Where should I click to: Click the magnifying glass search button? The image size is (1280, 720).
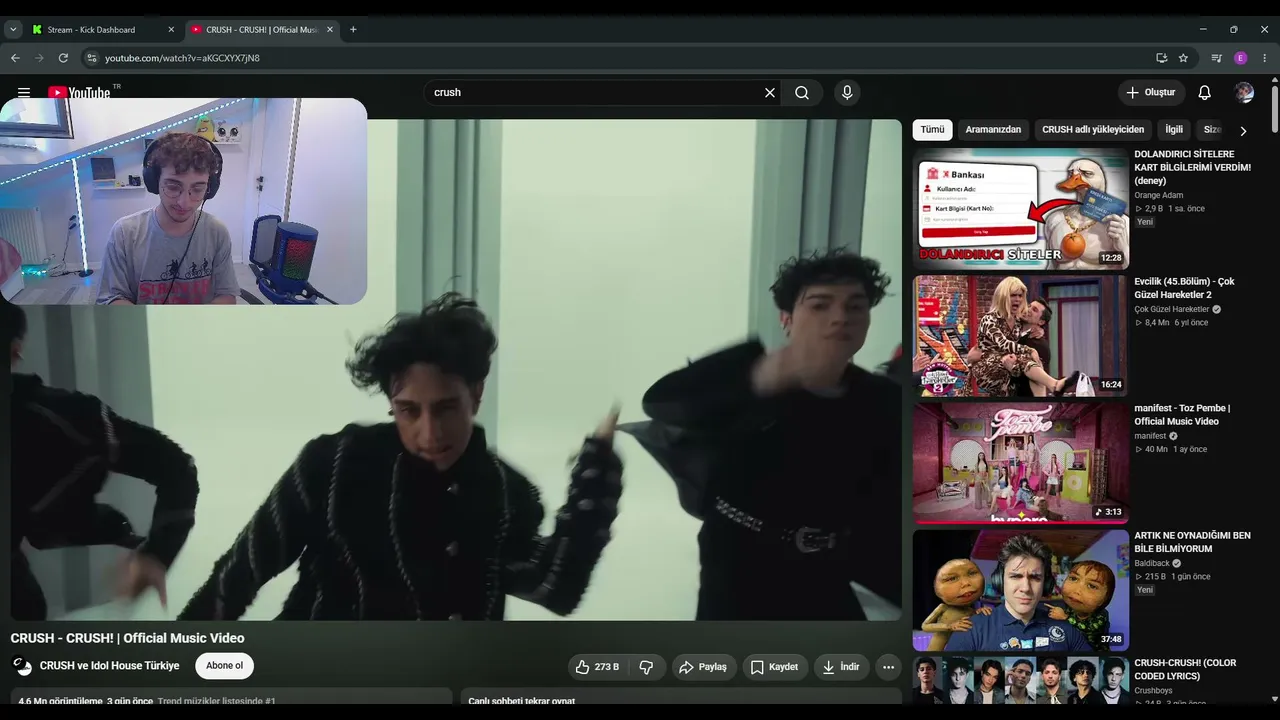click(802, 93)
